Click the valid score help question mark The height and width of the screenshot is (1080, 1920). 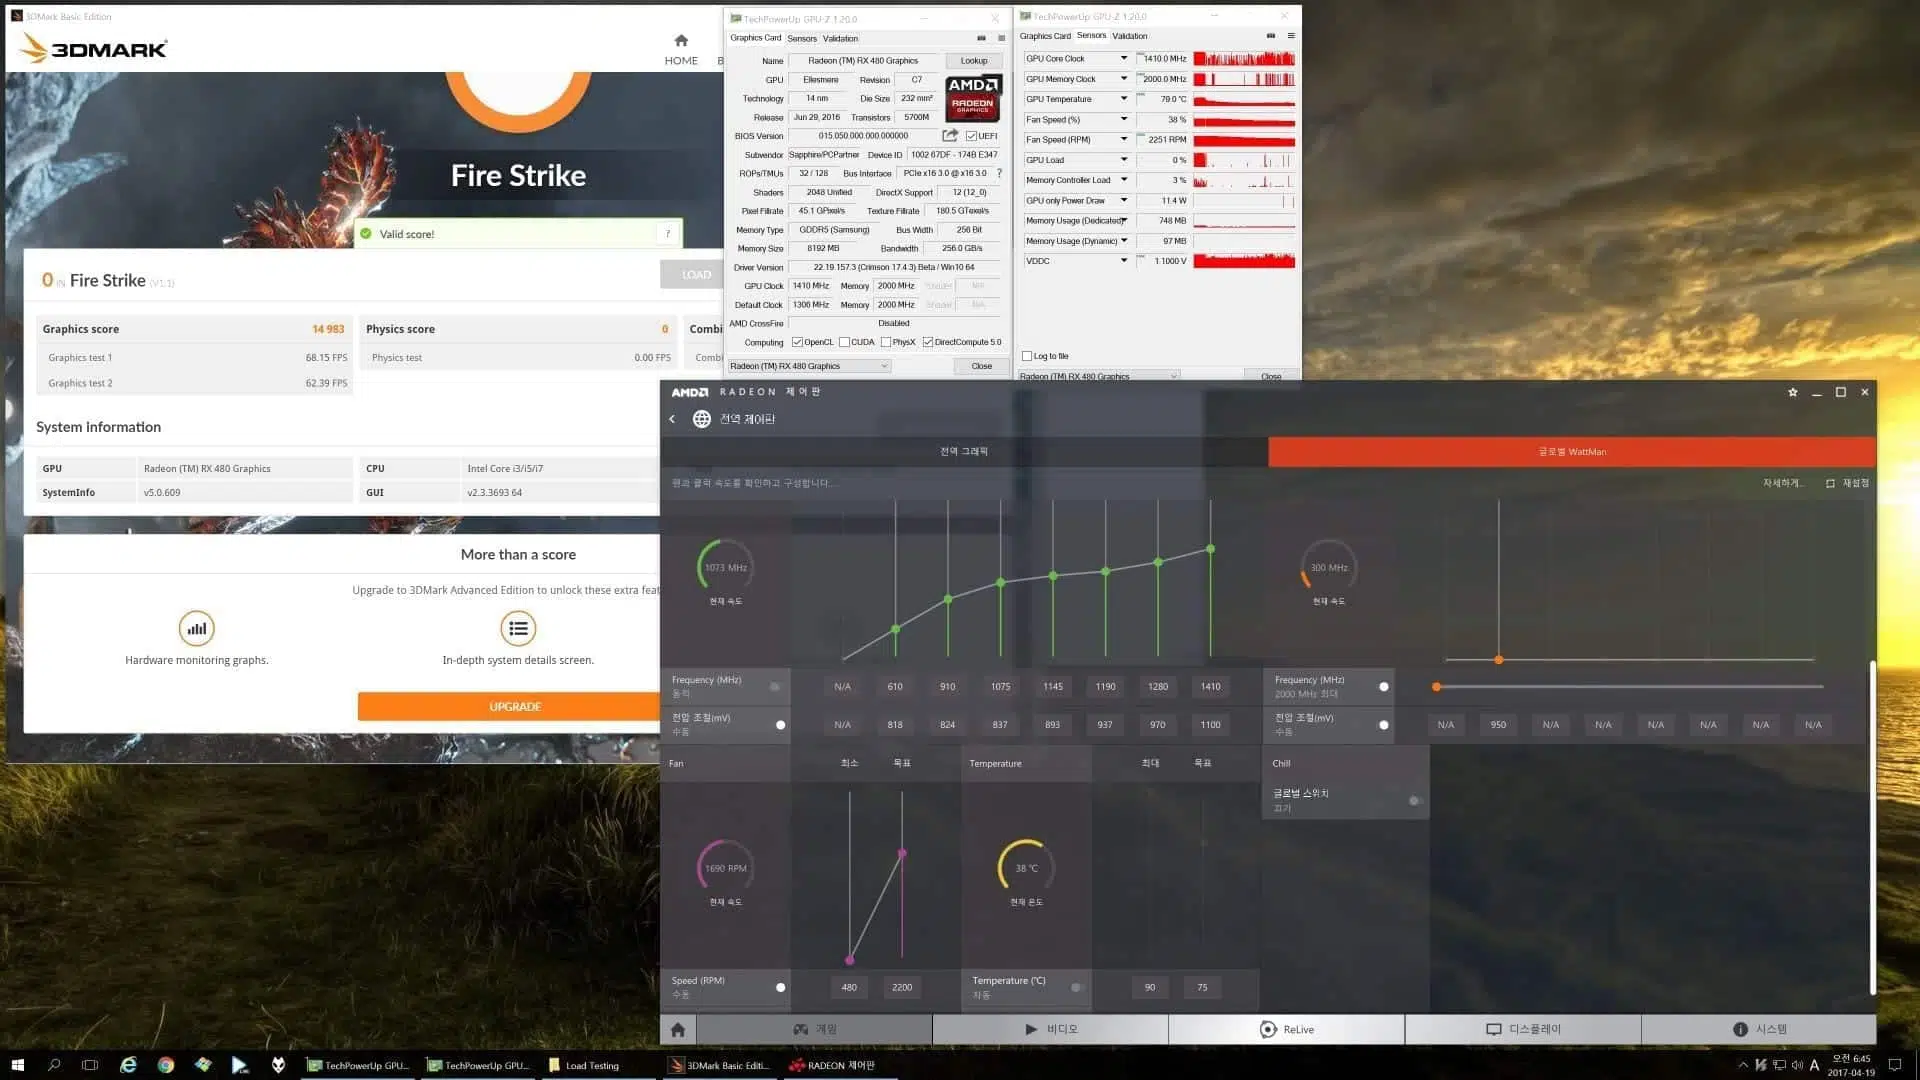tap(668, 234)
